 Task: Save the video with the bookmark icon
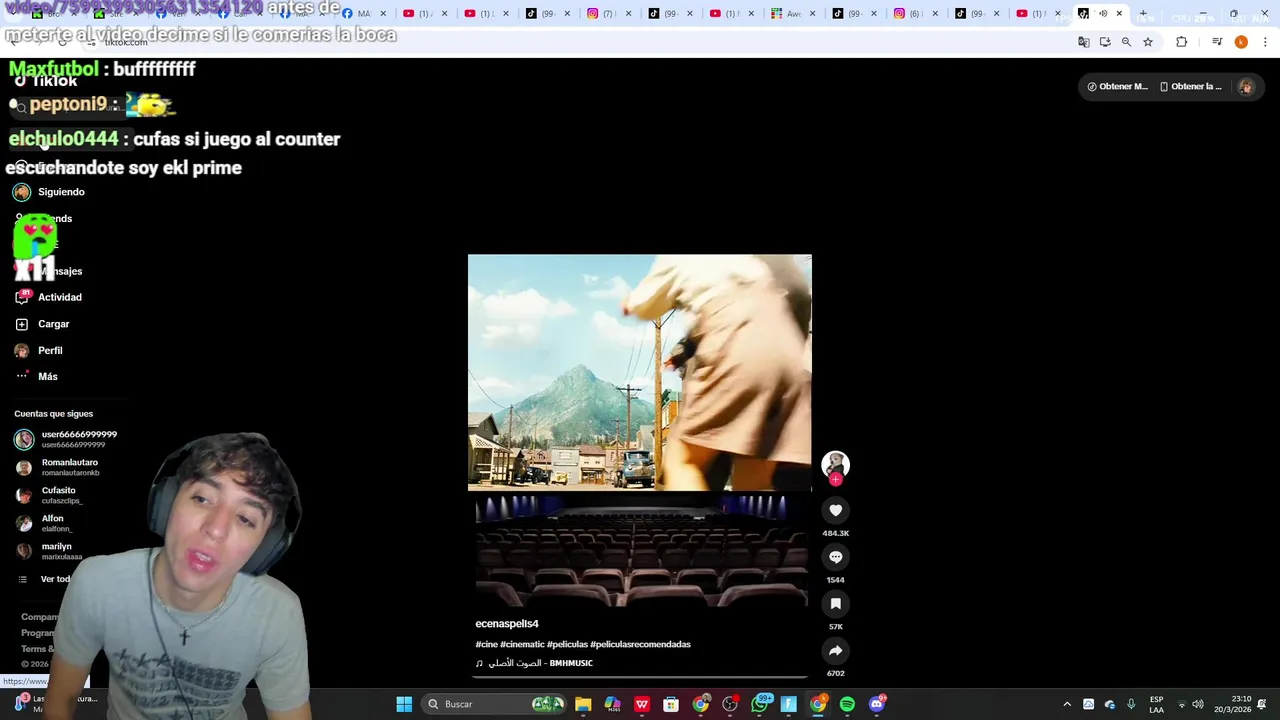pyautogui.click(x=835, y=603)
